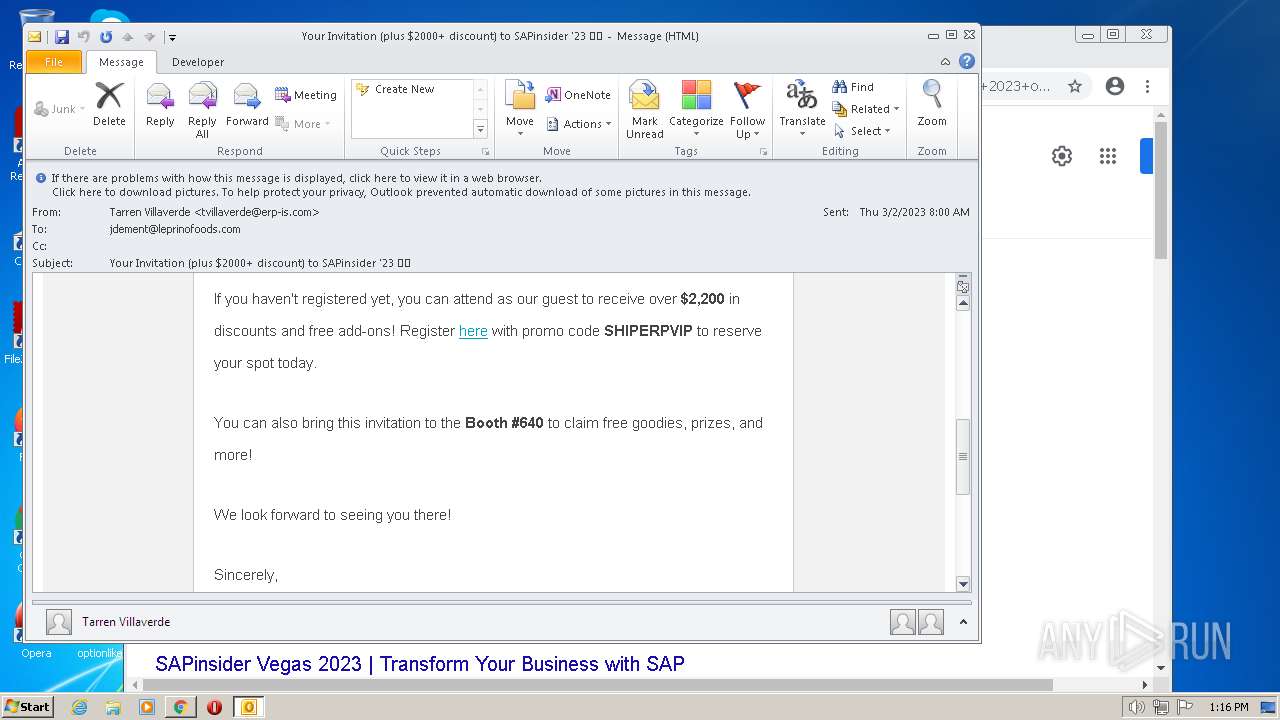Open the Zoom dialog
The height and width of the screenshot is (720, 1280).
coord(932,104)
